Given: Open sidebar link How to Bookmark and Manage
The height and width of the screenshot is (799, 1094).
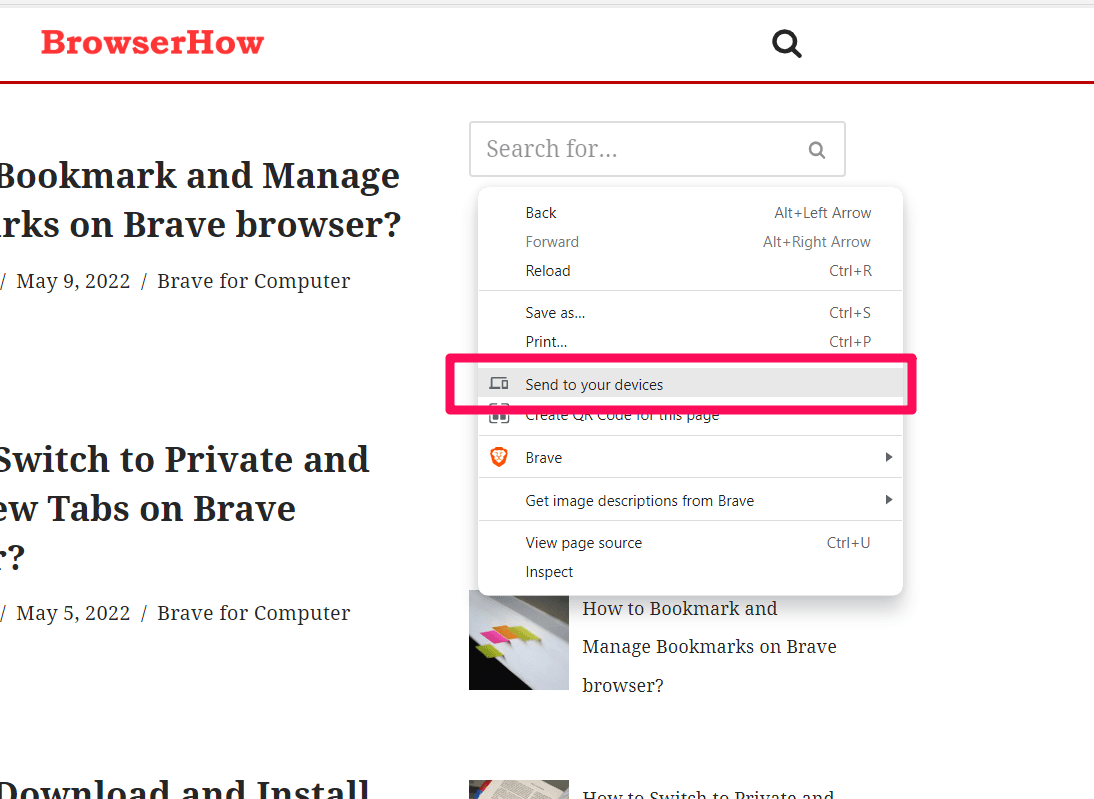Looking at the screenshot, I should (x=709, y=647).
